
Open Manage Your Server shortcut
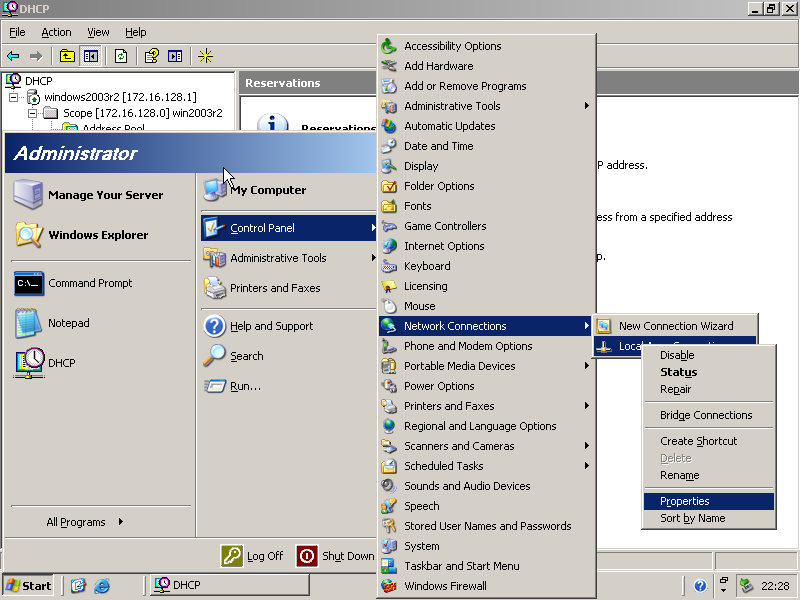click(104, 195)
